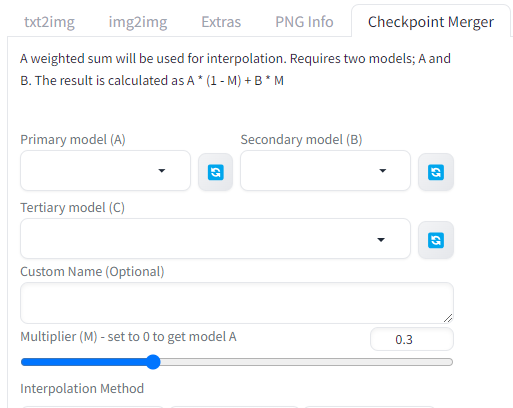Screen dimensions: 513x408
Task: Refresh the Secondary model (B) list
Action: point(436,172)
